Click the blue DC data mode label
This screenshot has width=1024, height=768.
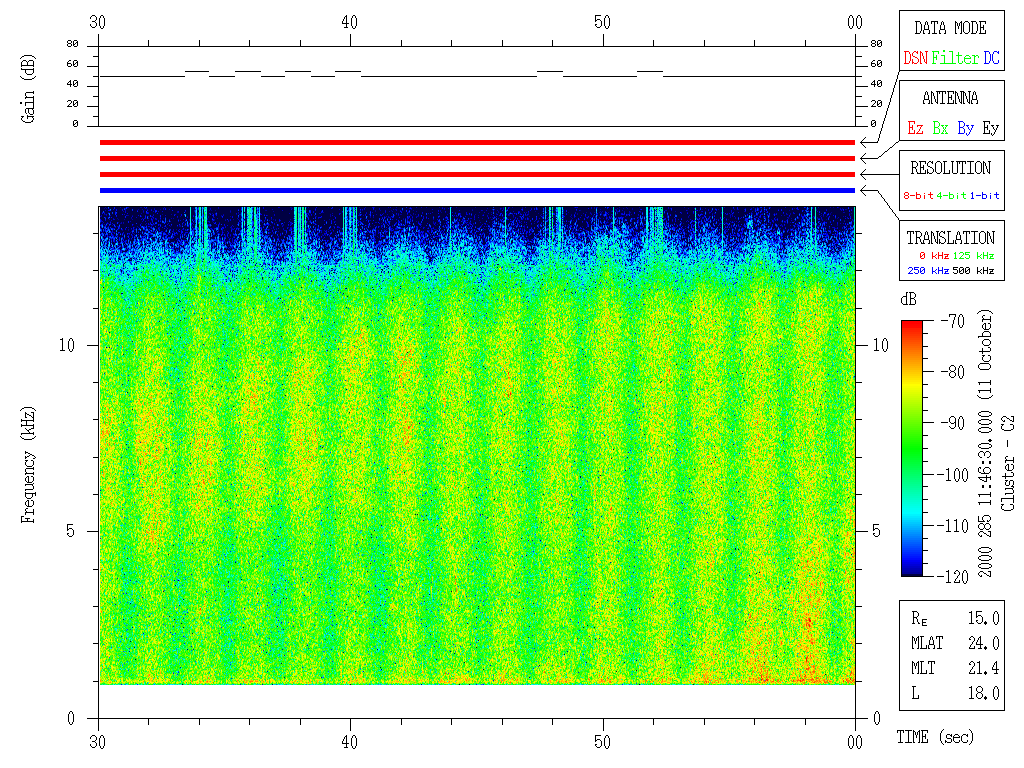[991, 59]
